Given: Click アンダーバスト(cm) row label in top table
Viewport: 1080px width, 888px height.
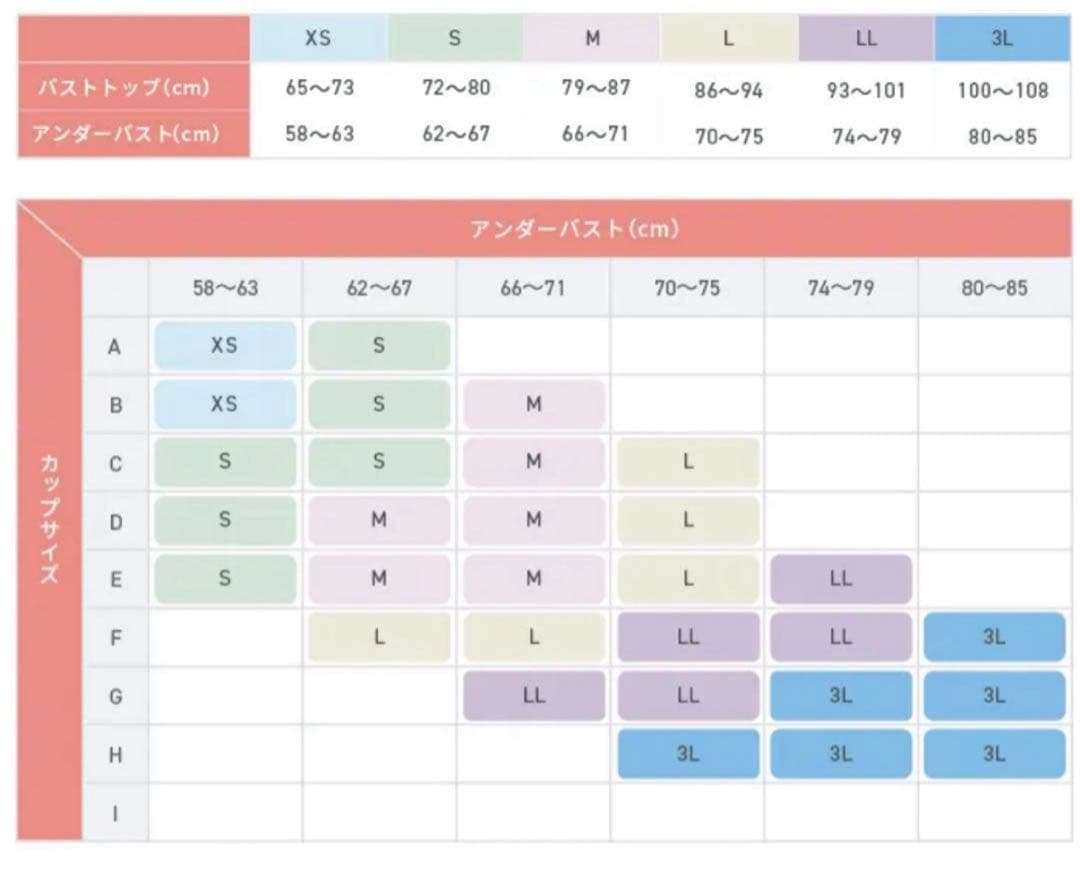Looking at the screenshot, I should click(x=124, y=134).
